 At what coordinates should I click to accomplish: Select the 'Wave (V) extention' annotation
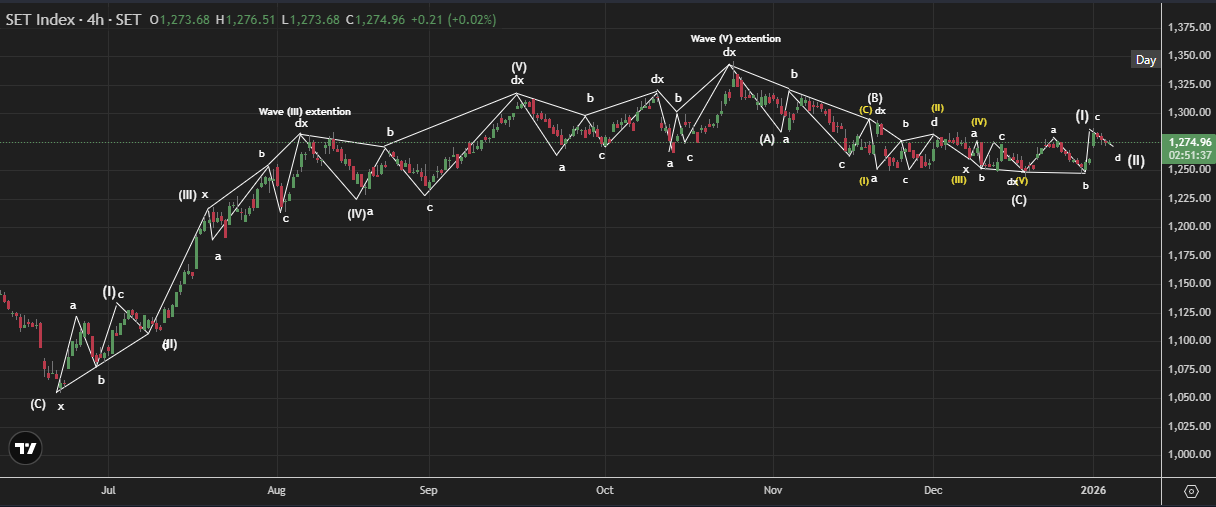[735, 38]
